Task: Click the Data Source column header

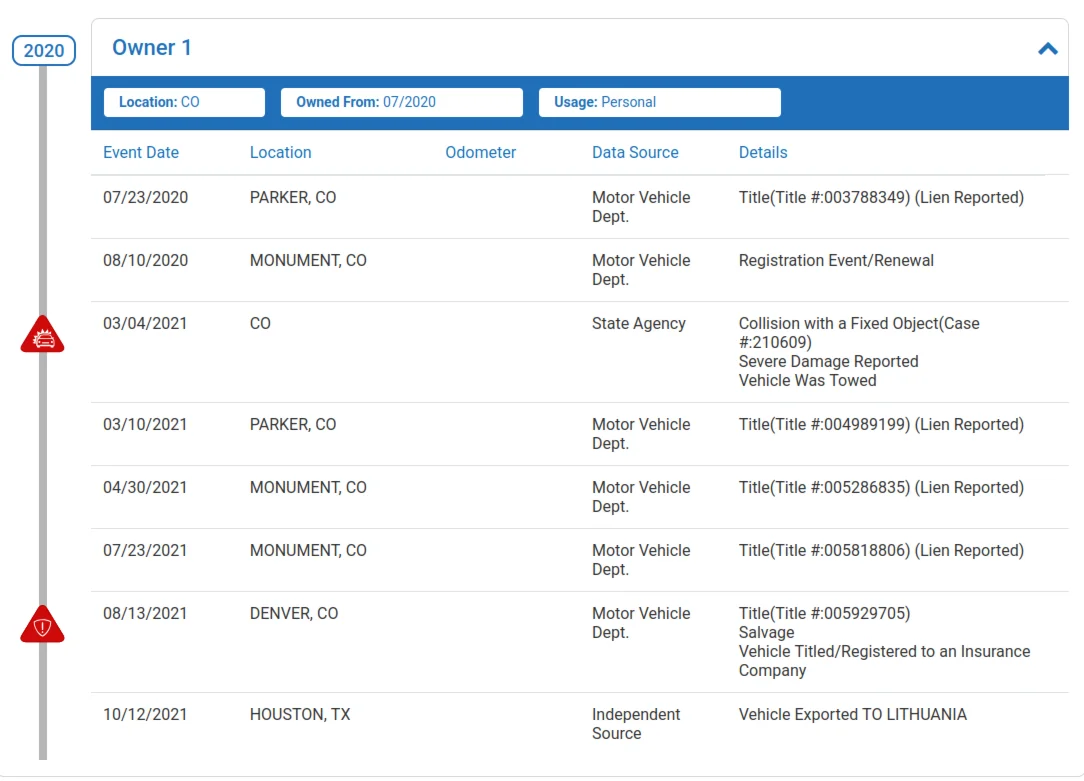Action: click(635, 153)
